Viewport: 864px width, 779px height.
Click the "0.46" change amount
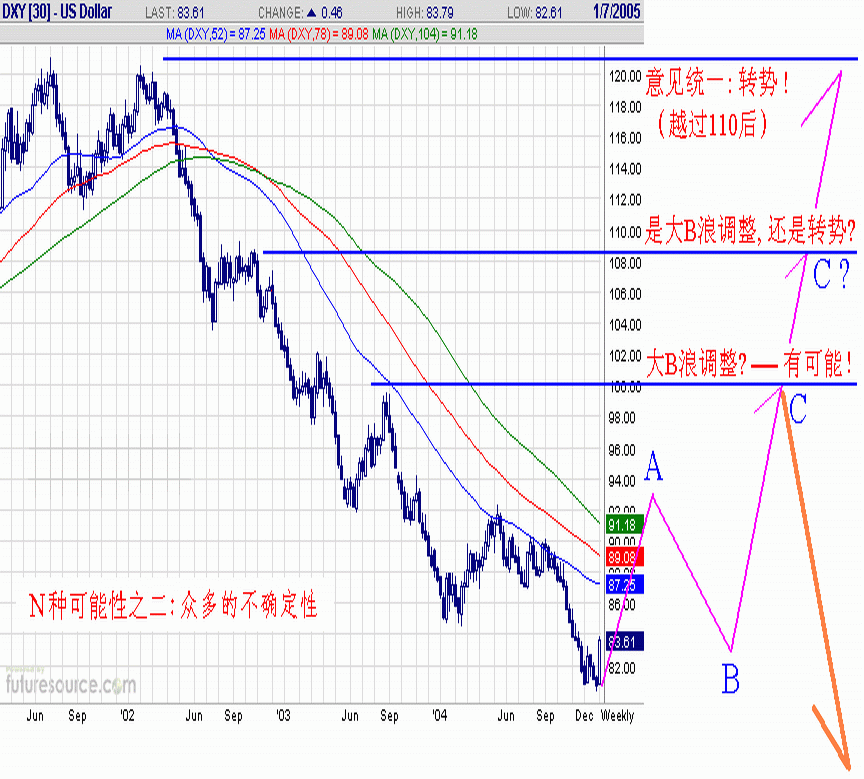pyautogui.click(x=332, y=13)
